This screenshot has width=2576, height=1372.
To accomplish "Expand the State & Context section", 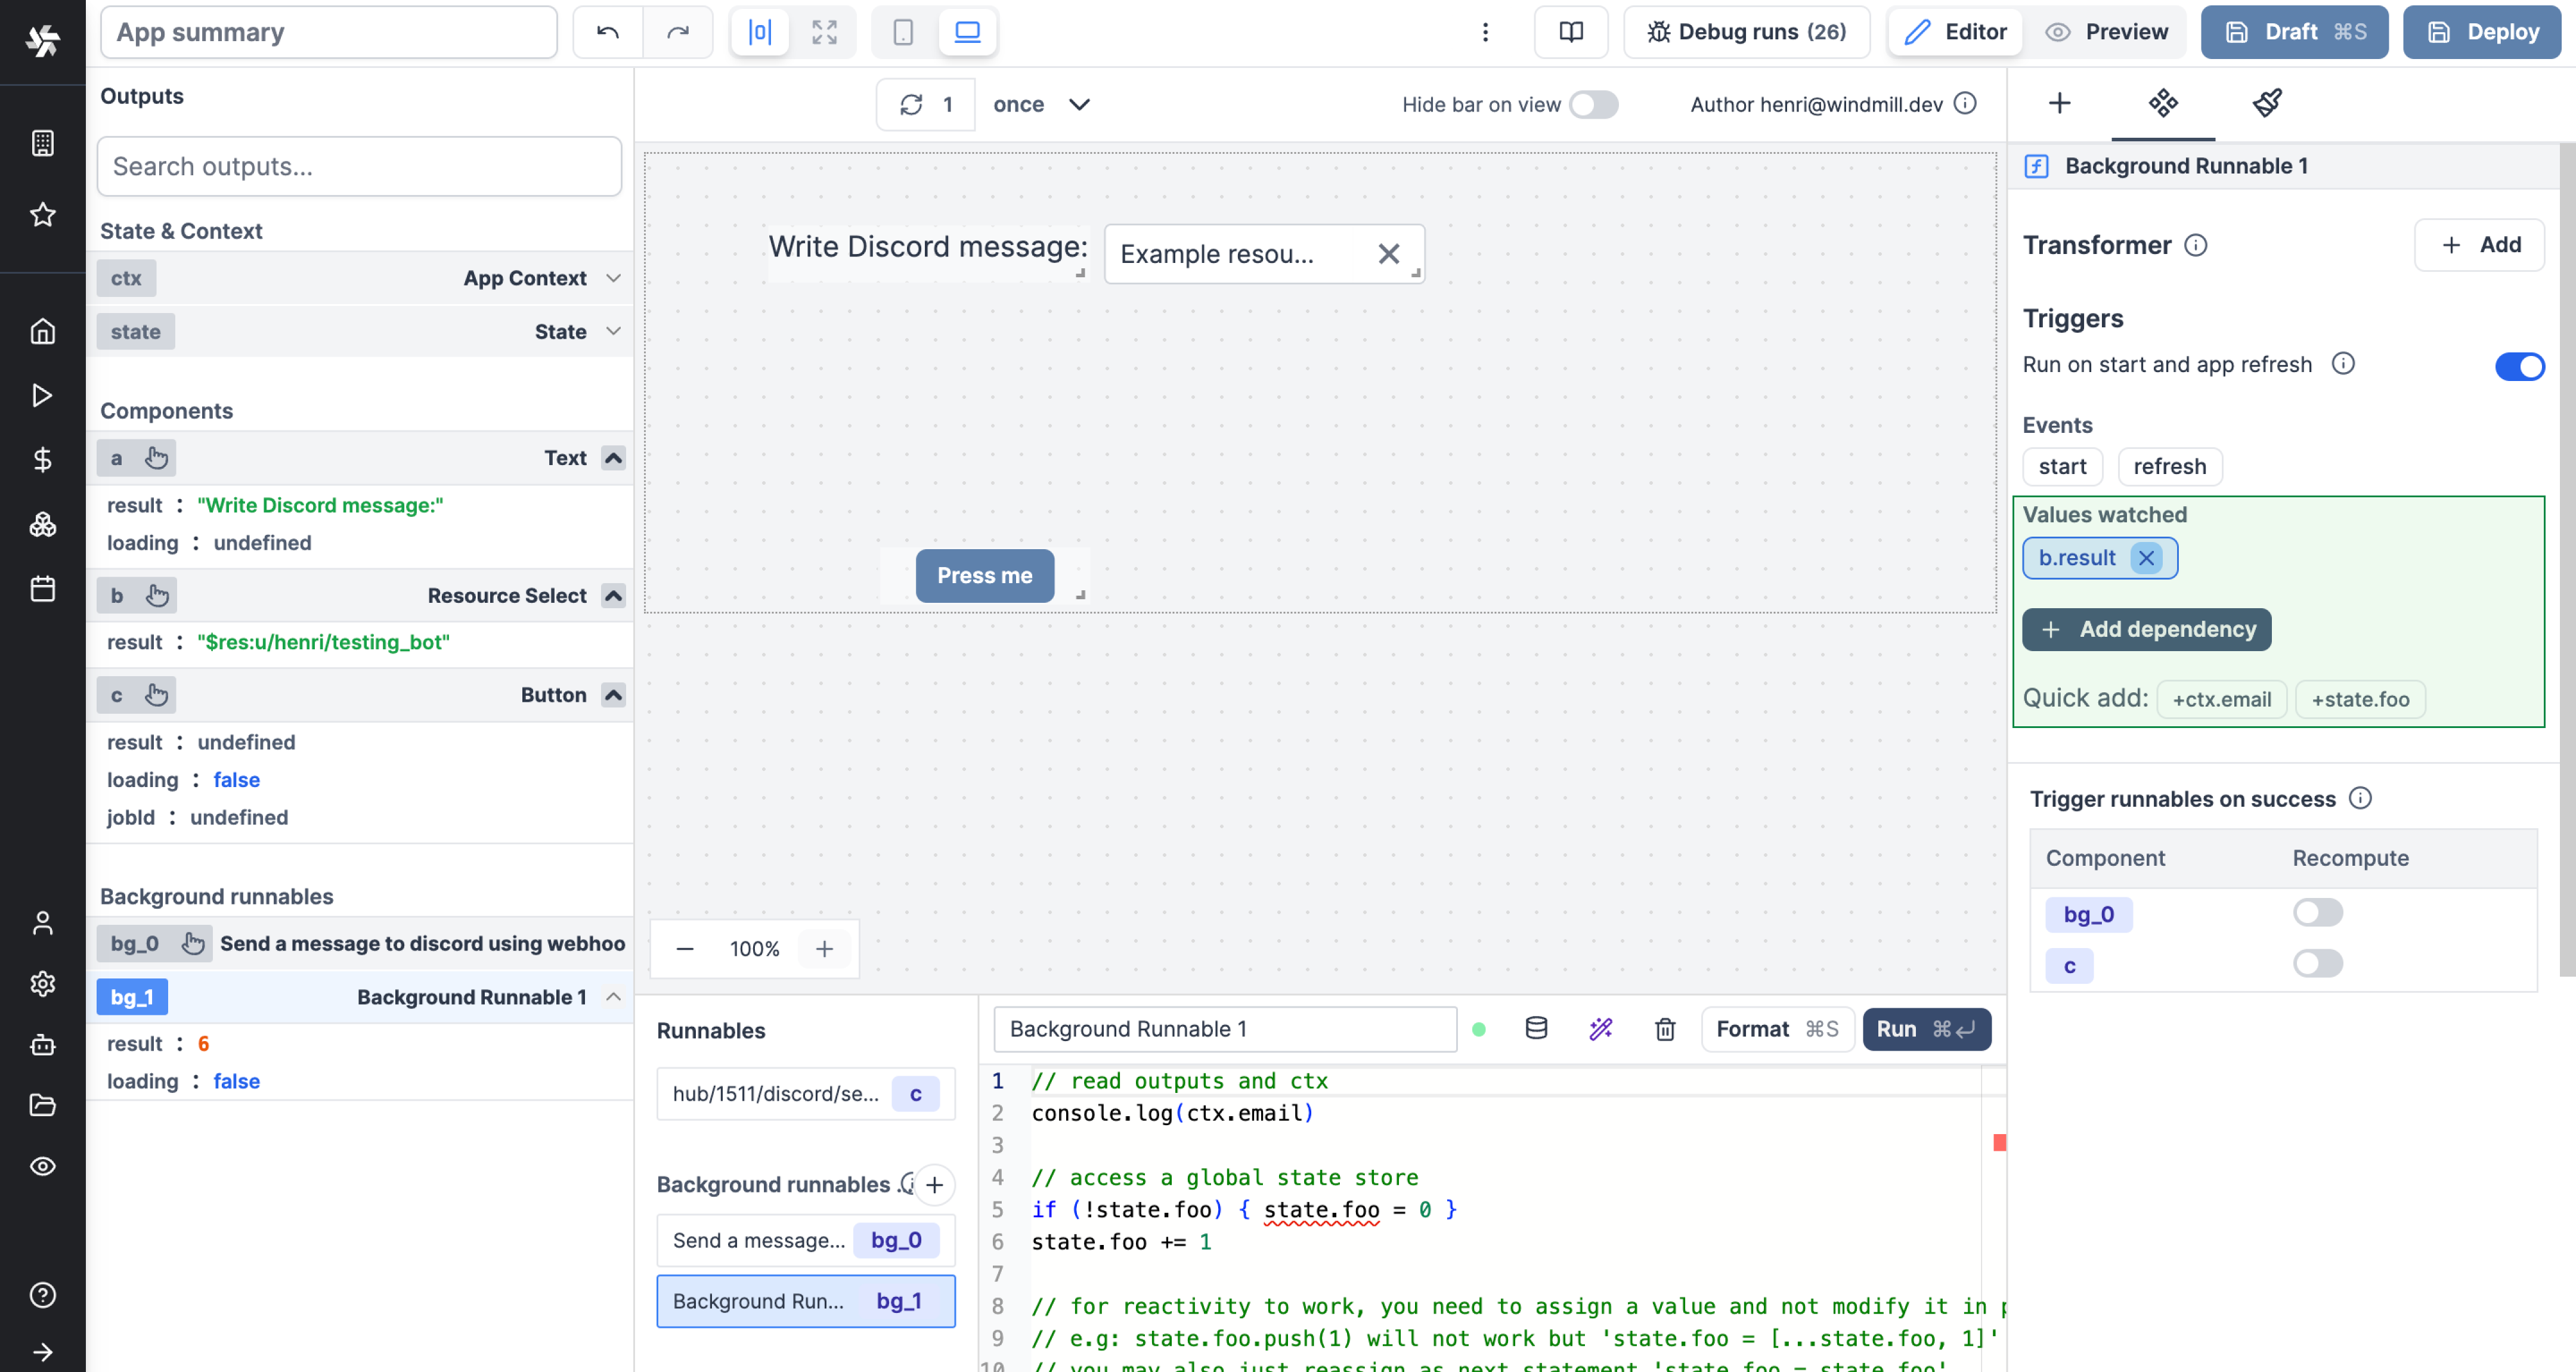I will coord(182,230).
